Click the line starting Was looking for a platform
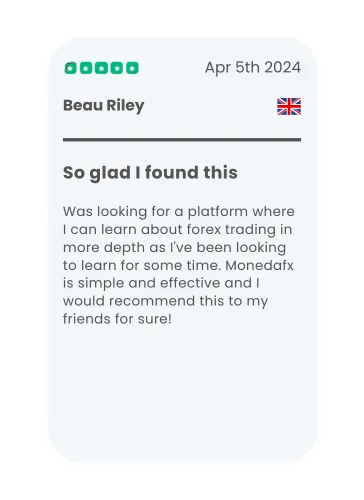The image size is (364, 500). coord(179,212)
